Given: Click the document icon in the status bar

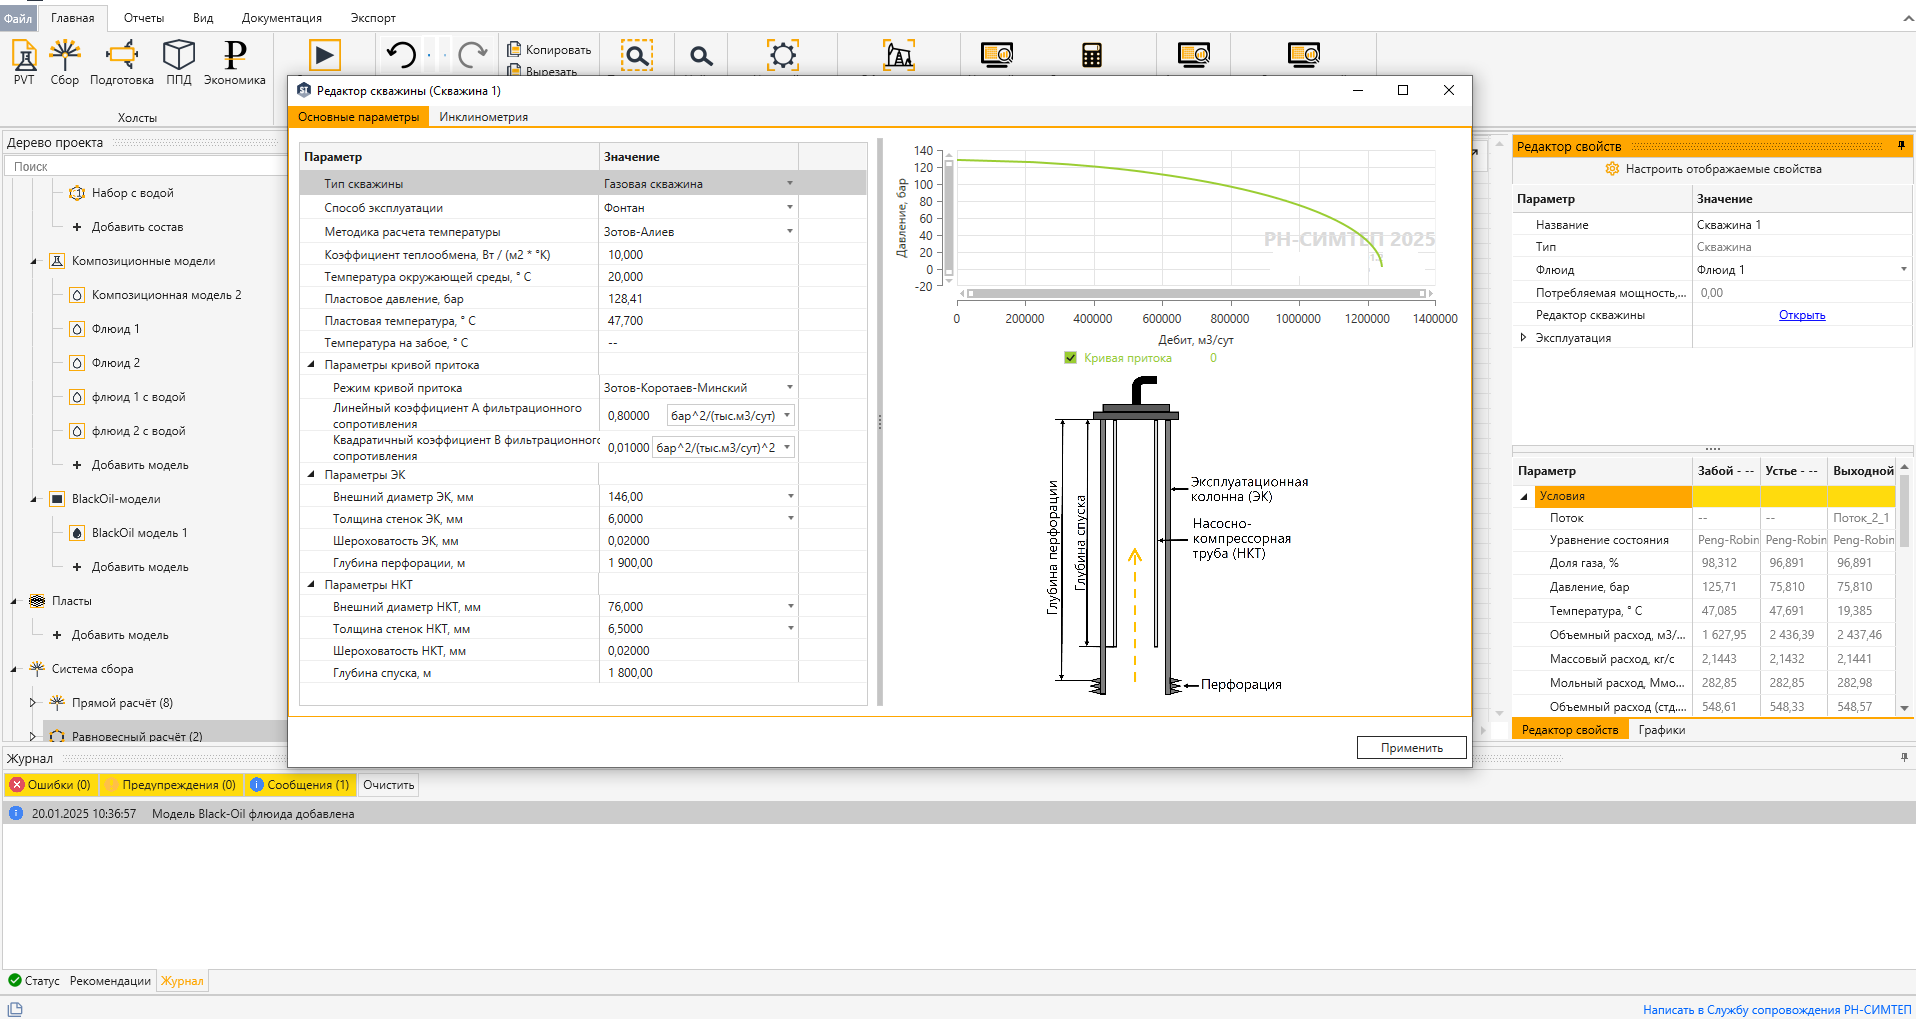Looking at the screenshot, I should pyautogui.click(x=15, y=1009).
